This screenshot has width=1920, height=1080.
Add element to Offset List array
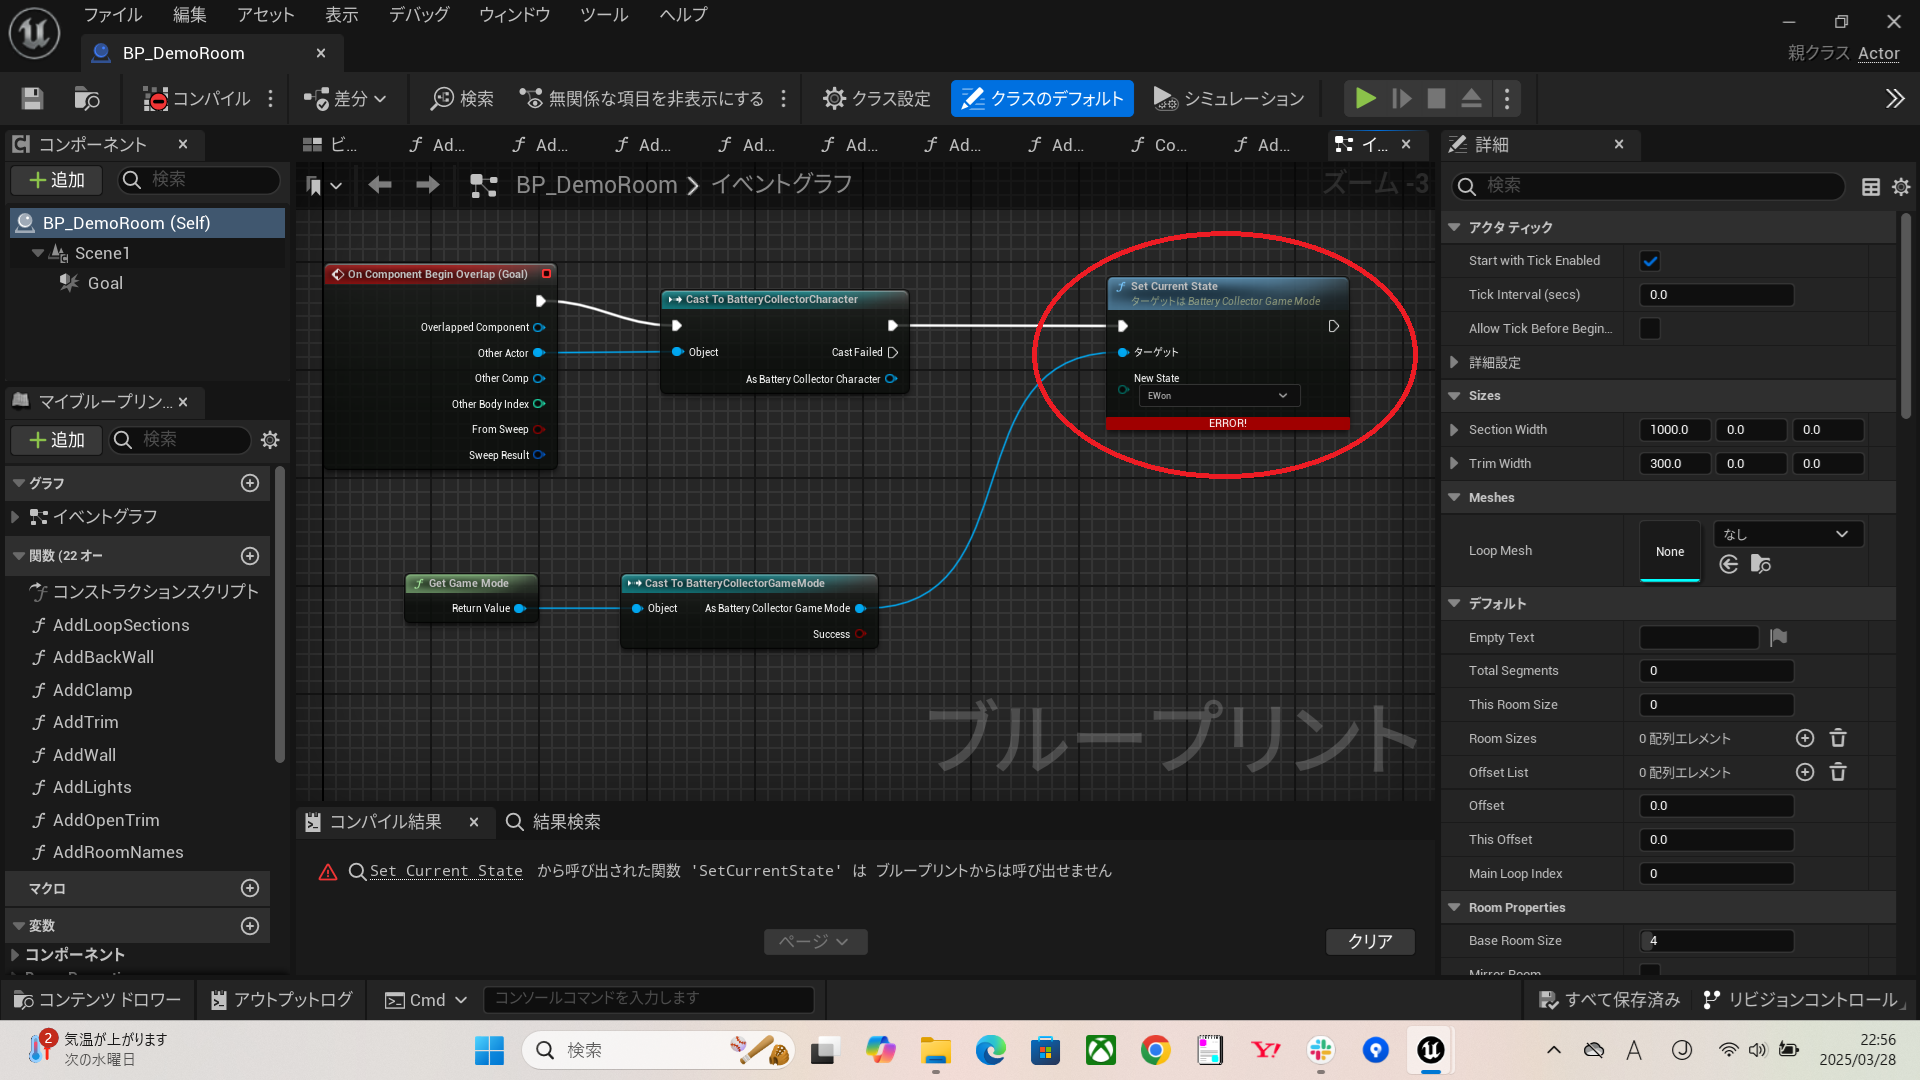[x=1805, y=772]
